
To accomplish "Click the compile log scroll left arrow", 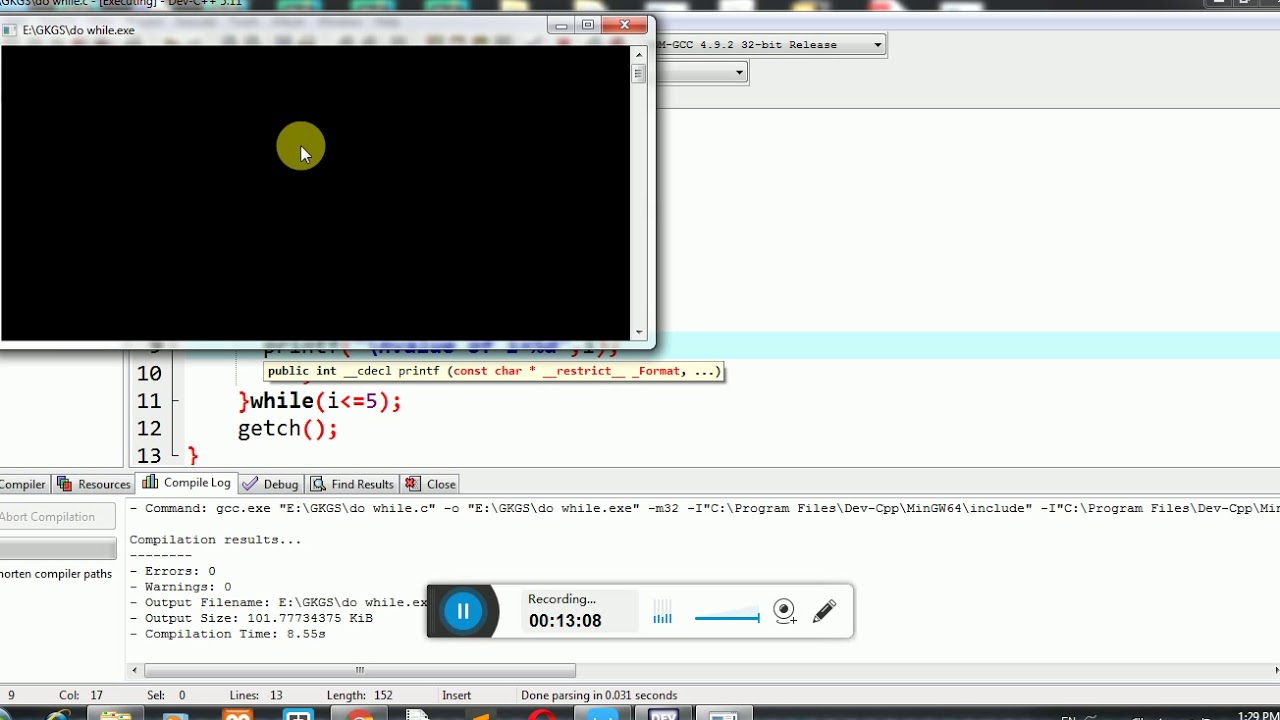I will [135, 670].
